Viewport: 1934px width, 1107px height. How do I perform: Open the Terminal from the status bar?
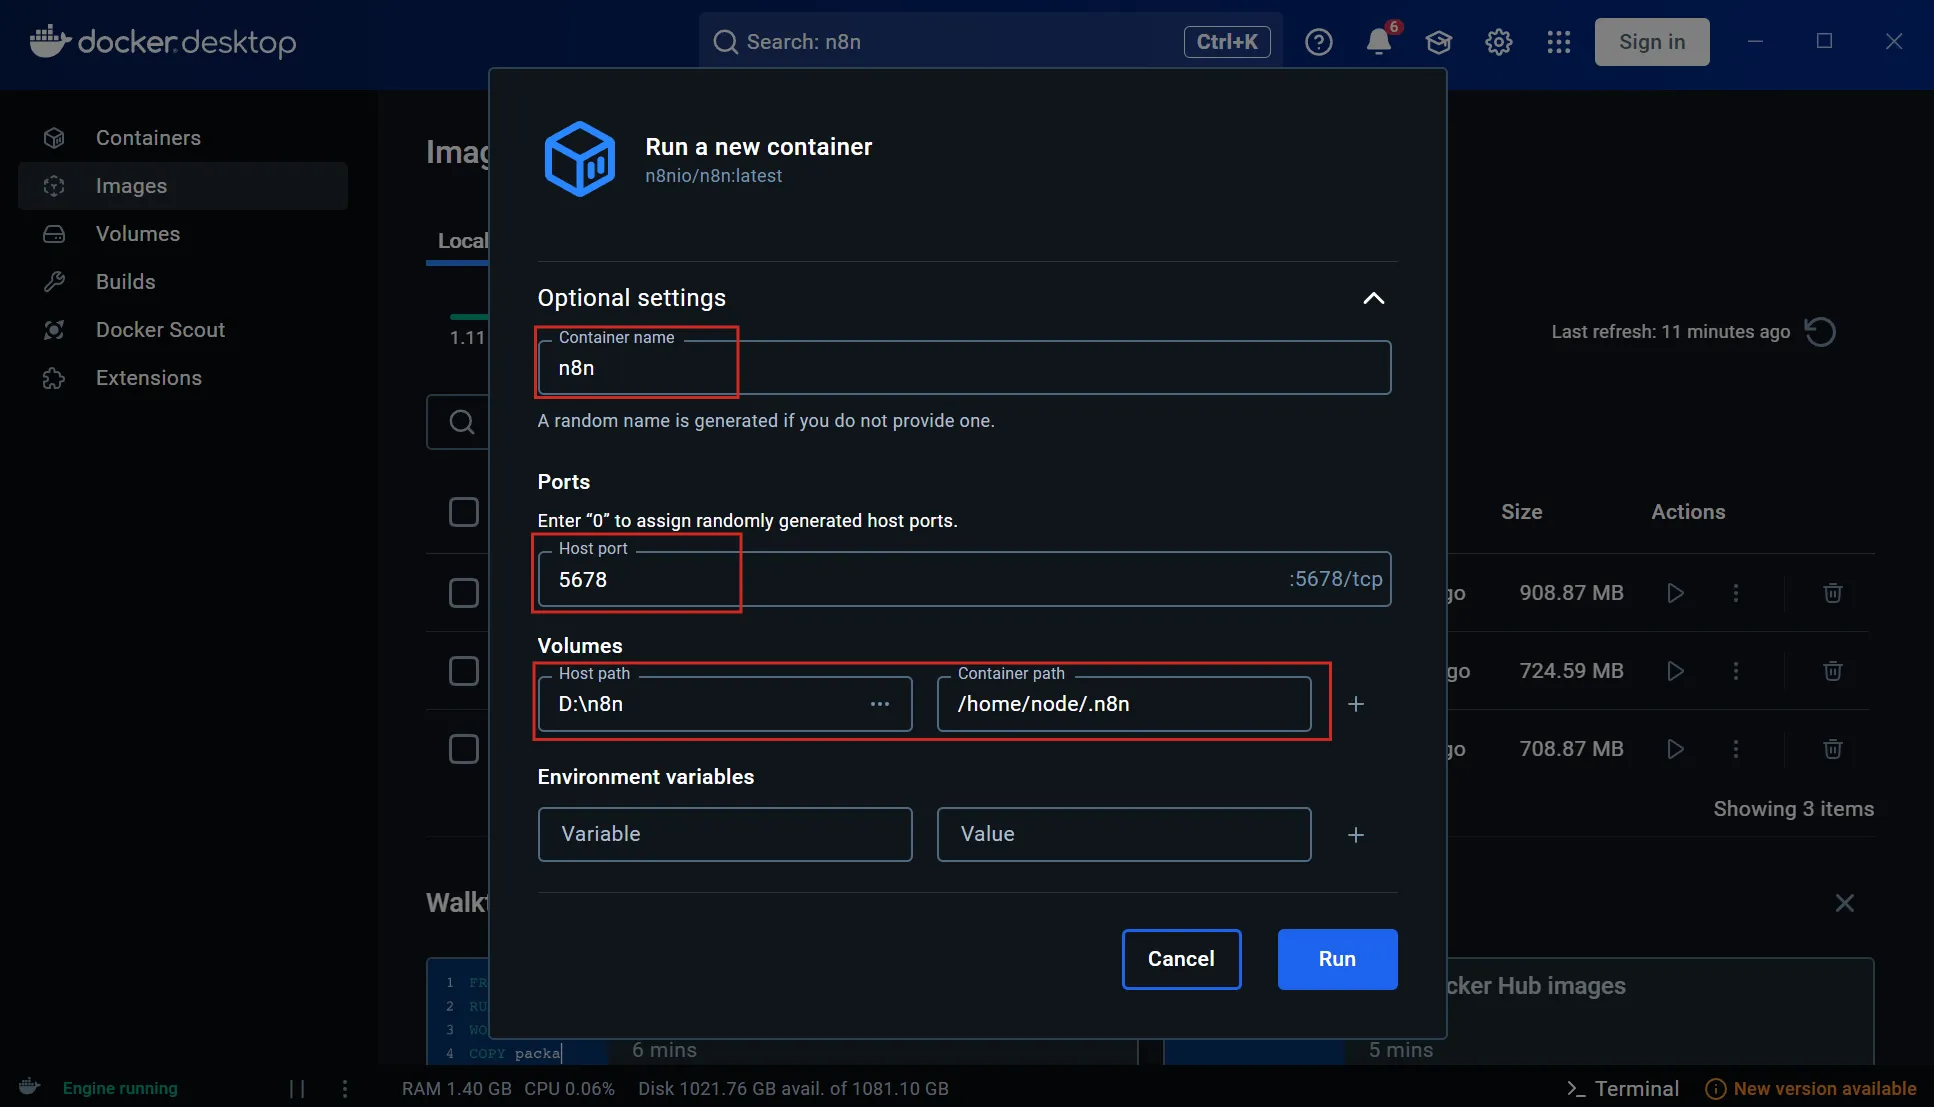click(1622, 1088)
